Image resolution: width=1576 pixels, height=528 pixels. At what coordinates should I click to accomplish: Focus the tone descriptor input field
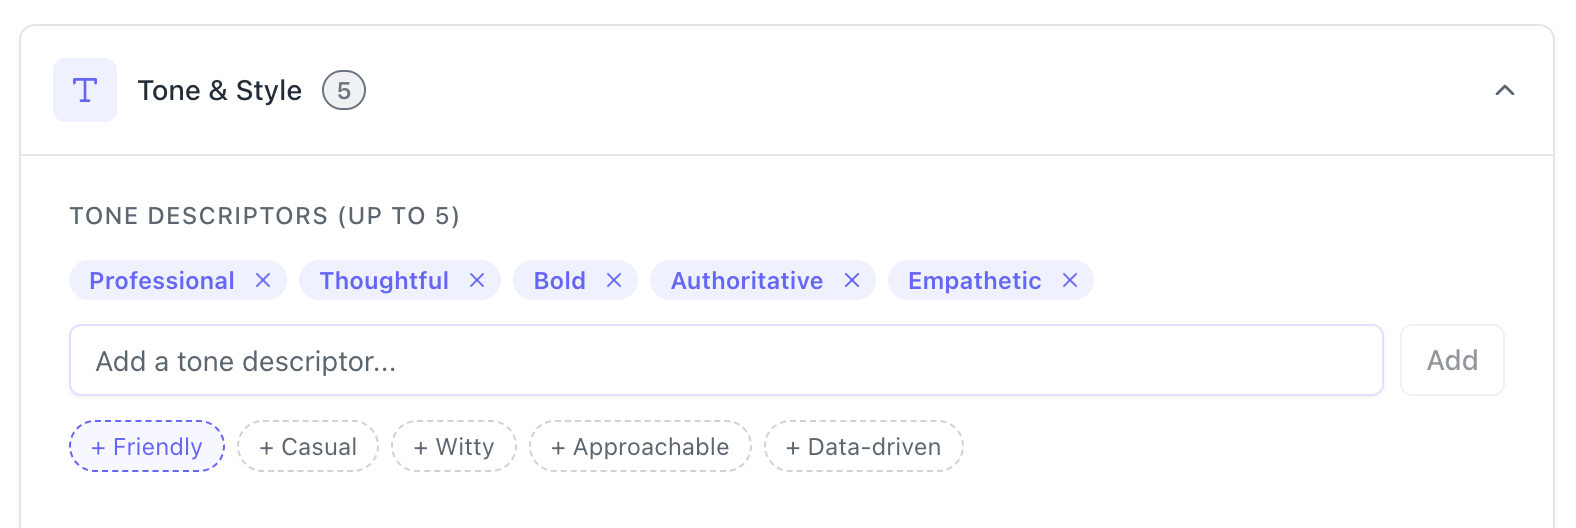click(726, 361)
